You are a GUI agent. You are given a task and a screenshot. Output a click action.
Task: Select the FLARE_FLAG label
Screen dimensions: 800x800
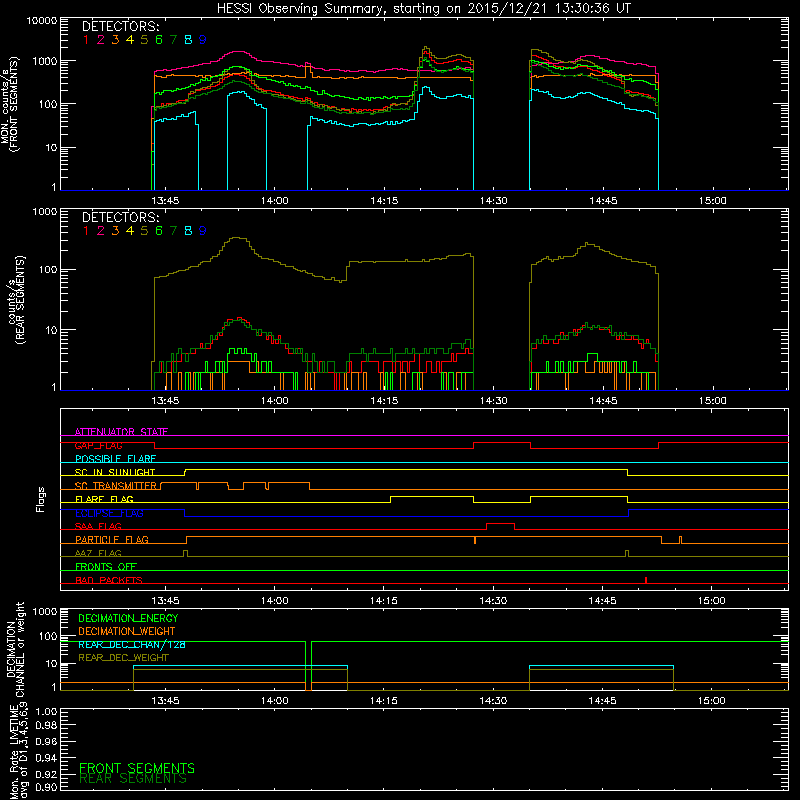104,499
